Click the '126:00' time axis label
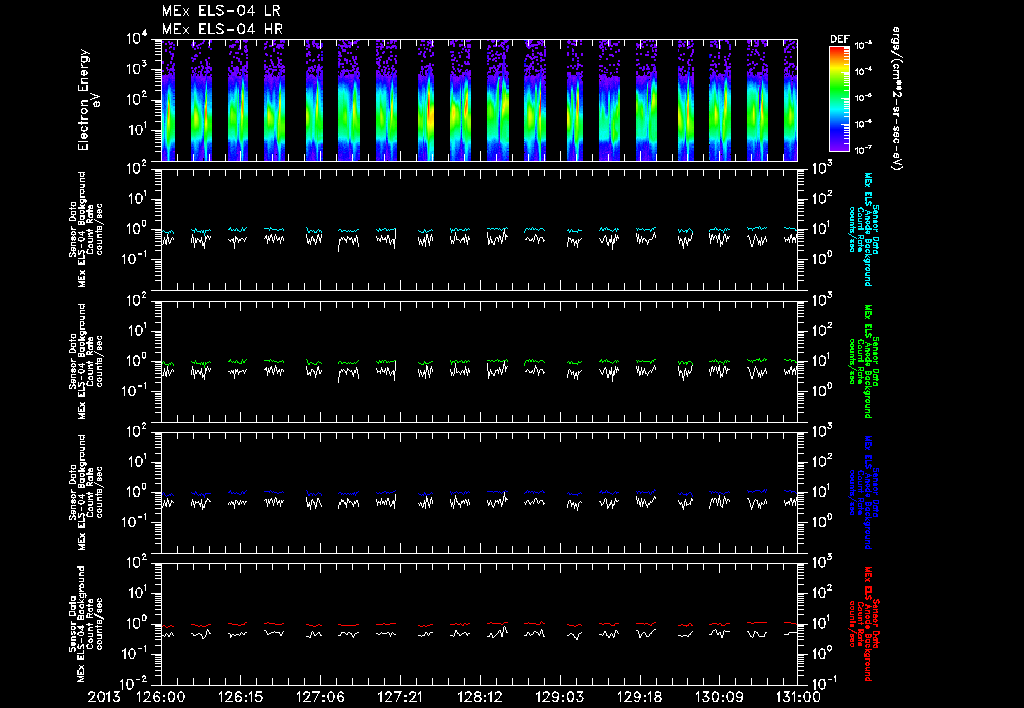1024x708 pixels. click(161, 697)
